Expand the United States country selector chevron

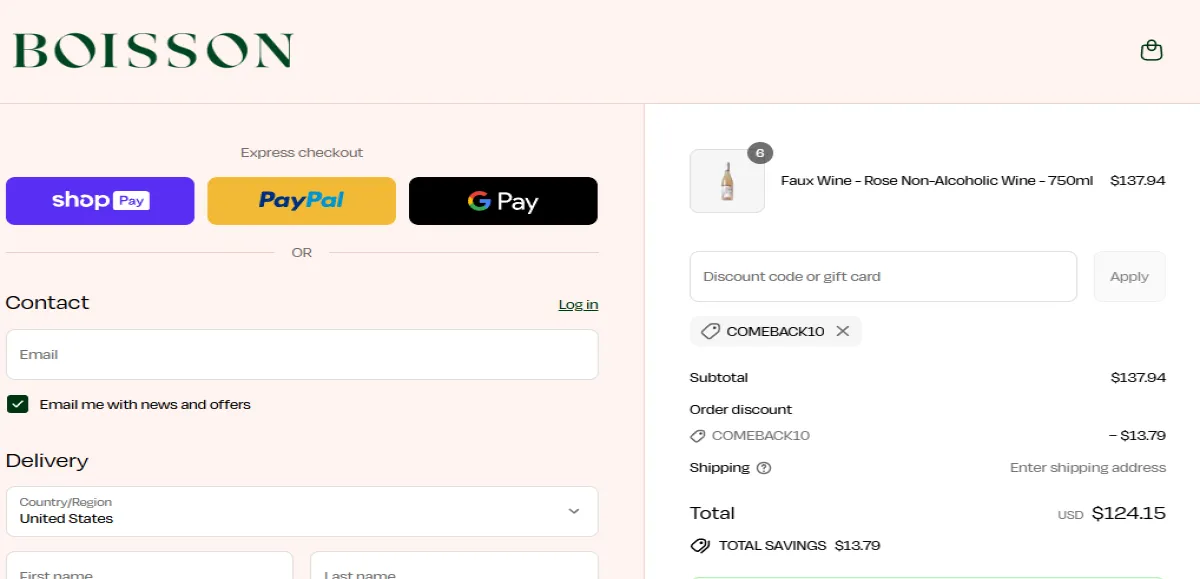pos(574,511)
